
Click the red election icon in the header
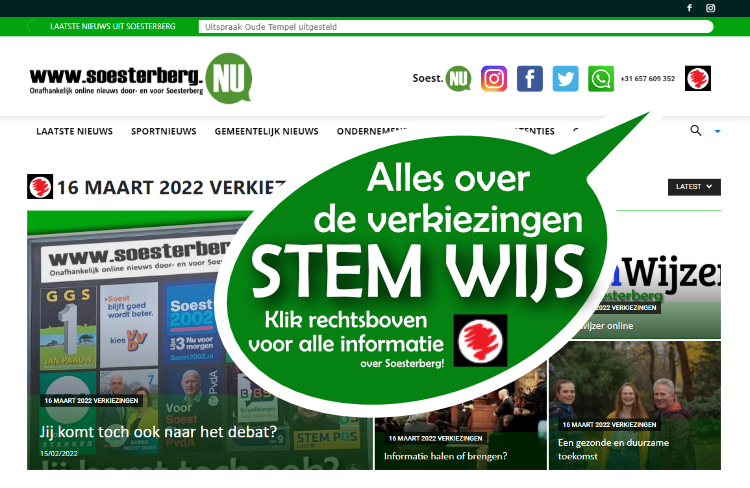pyautogui.click(x=697, y=78)
